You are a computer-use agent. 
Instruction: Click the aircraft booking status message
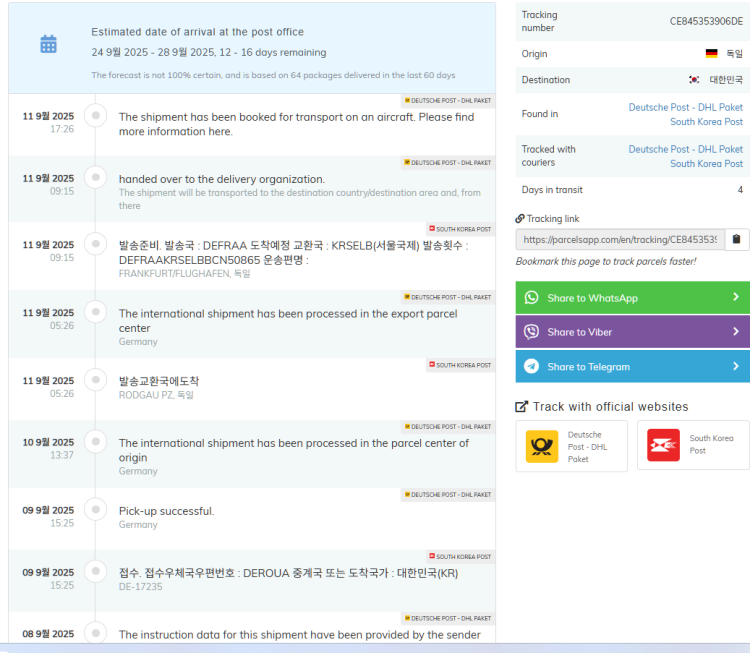pyautogui.click(x=297, y=124)
